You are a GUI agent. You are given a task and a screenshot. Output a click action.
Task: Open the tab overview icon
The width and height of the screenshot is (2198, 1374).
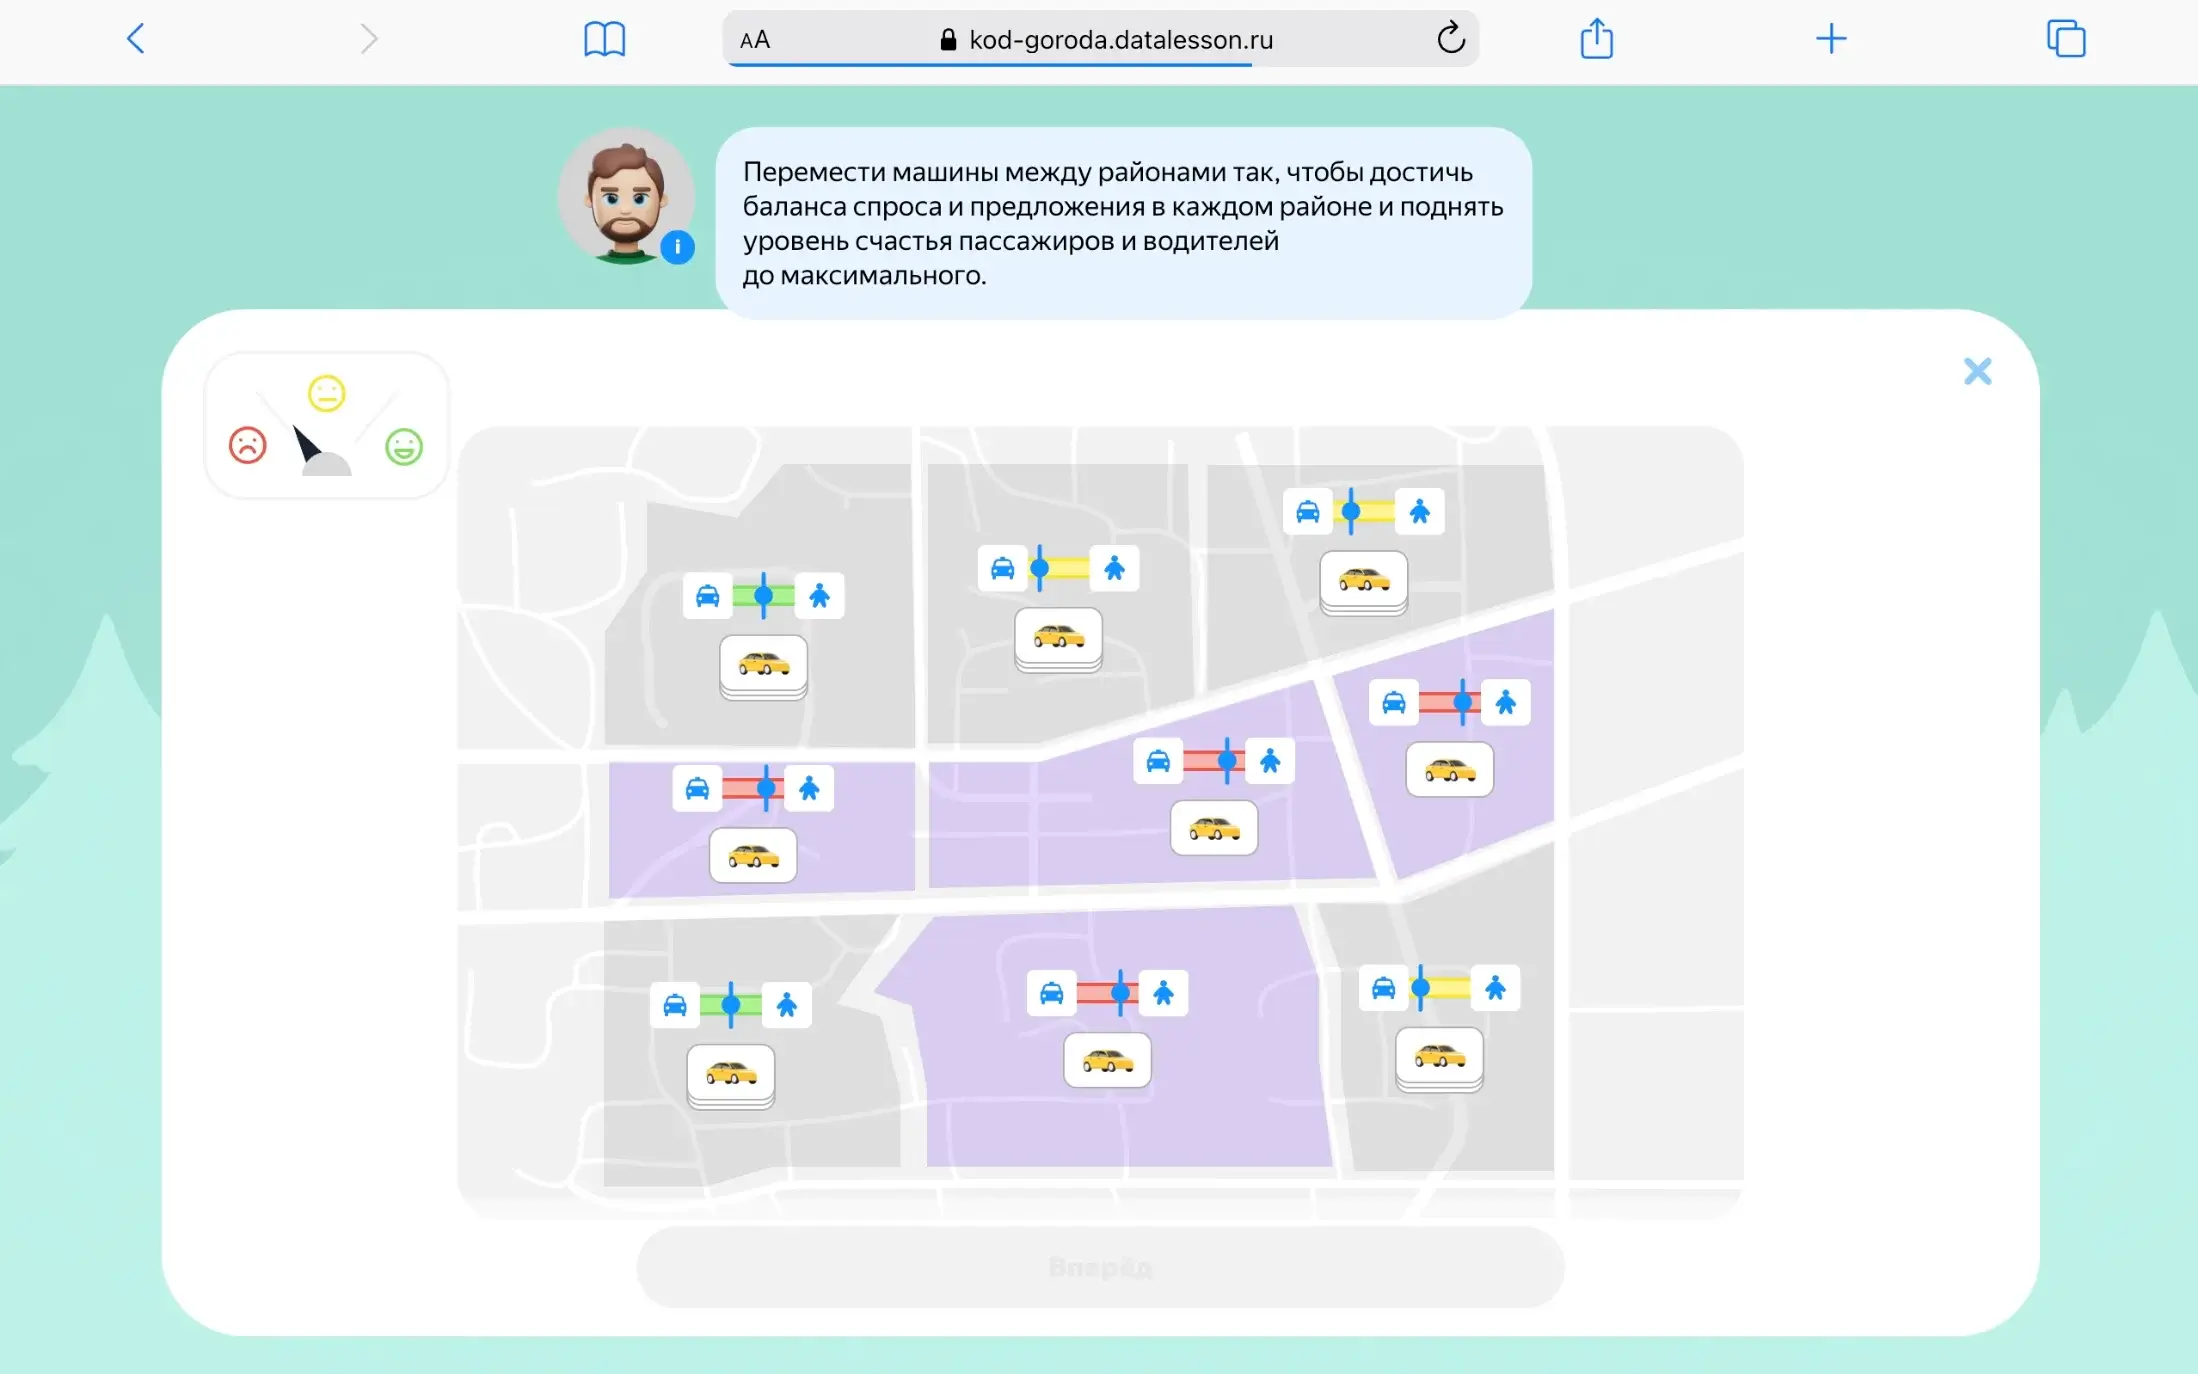[x=2065, y=39]
